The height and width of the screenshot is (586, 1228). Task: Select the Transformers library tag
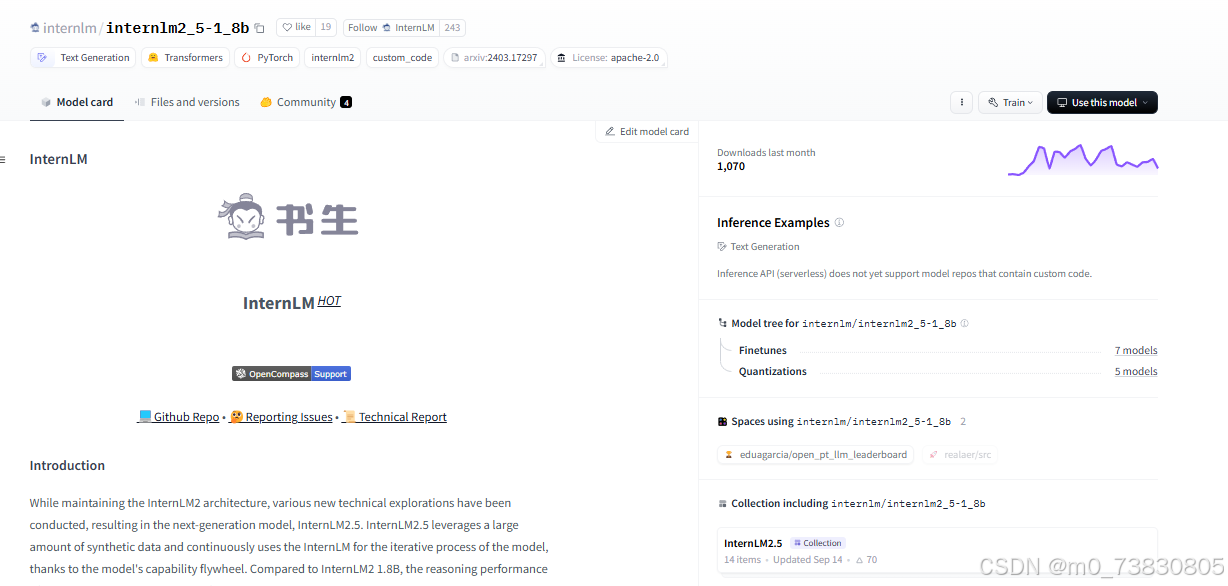(x=185, y=58)
